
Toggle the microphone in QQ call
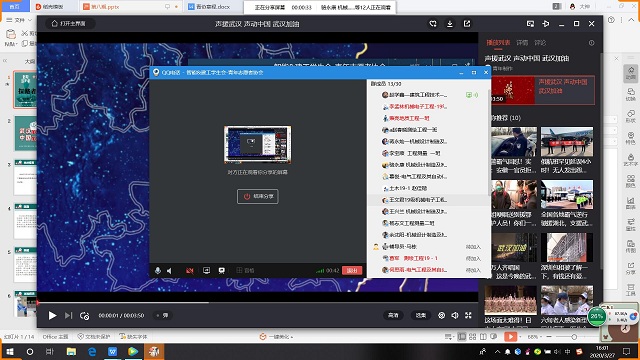158,271
